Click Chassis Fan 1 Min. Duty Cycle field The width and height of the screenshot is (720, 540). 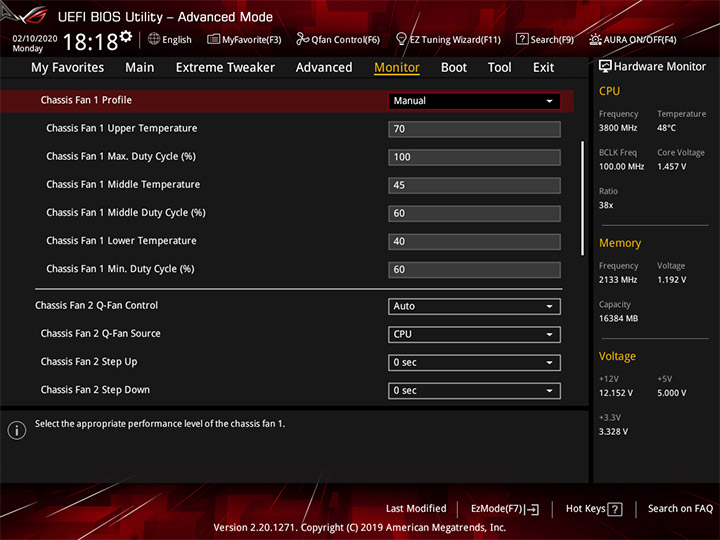point(474,270)
